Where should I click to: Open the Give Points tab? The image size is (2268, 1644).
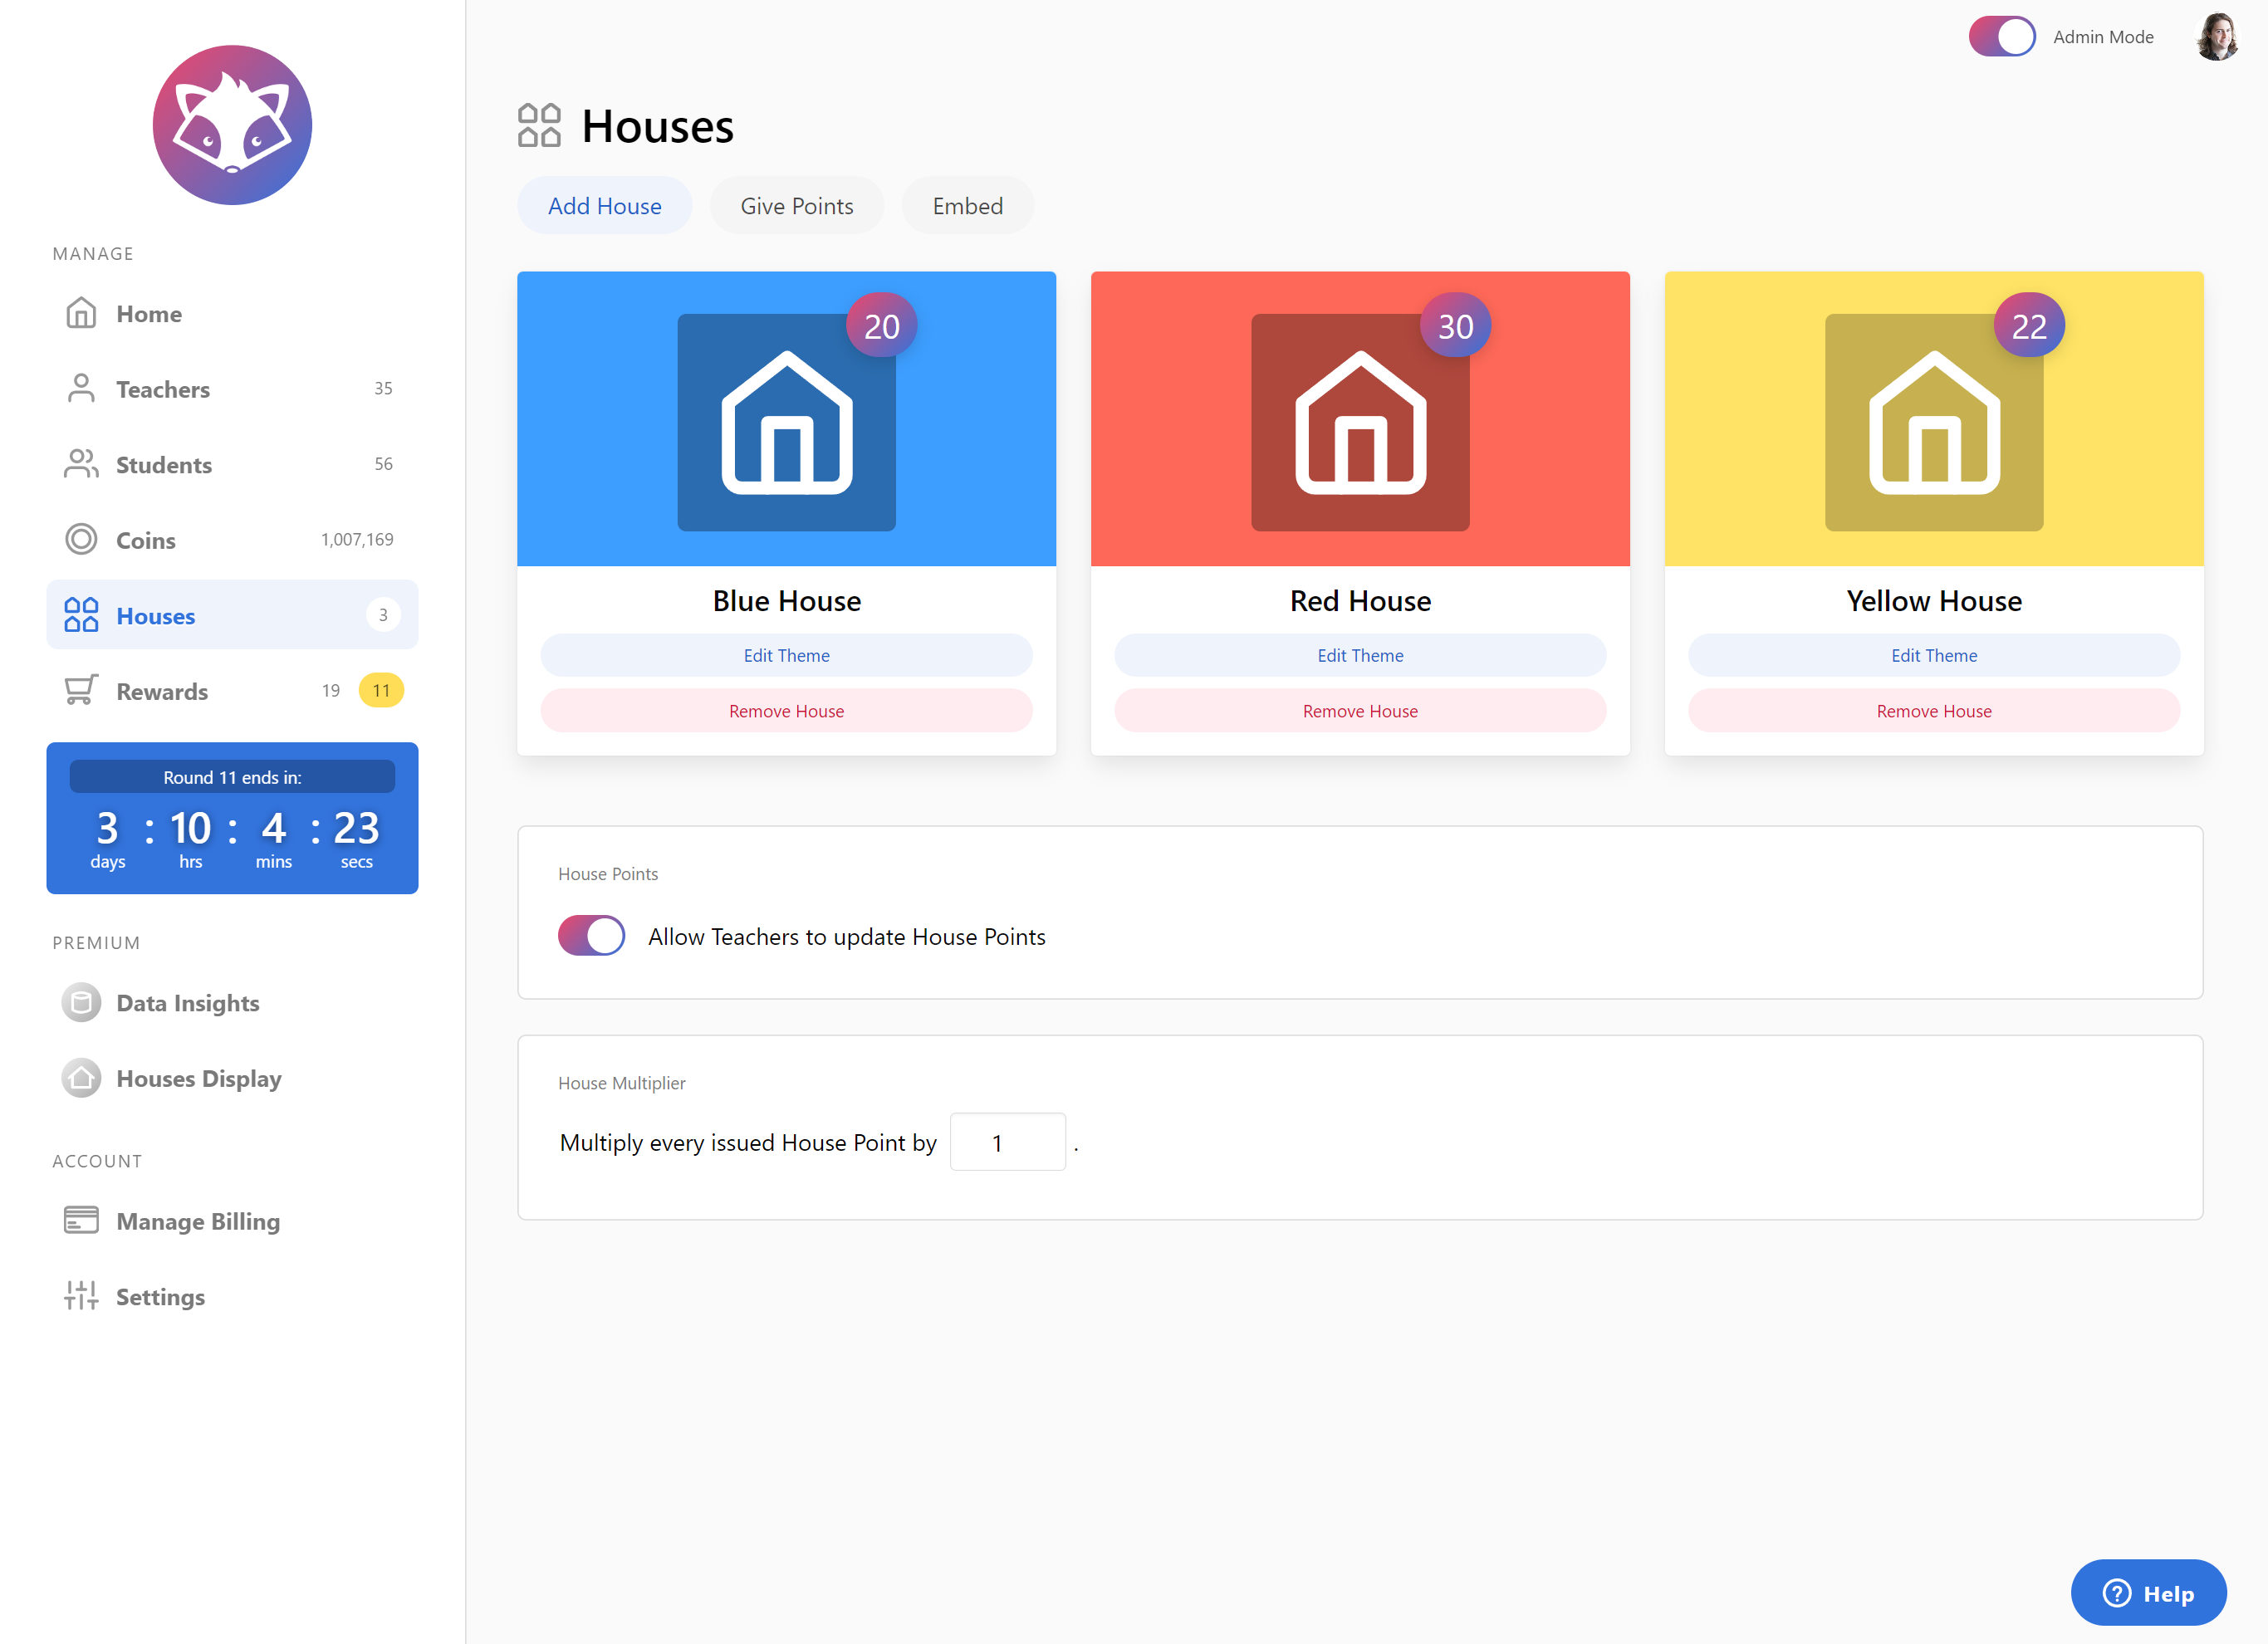click(x=796, y=206)
